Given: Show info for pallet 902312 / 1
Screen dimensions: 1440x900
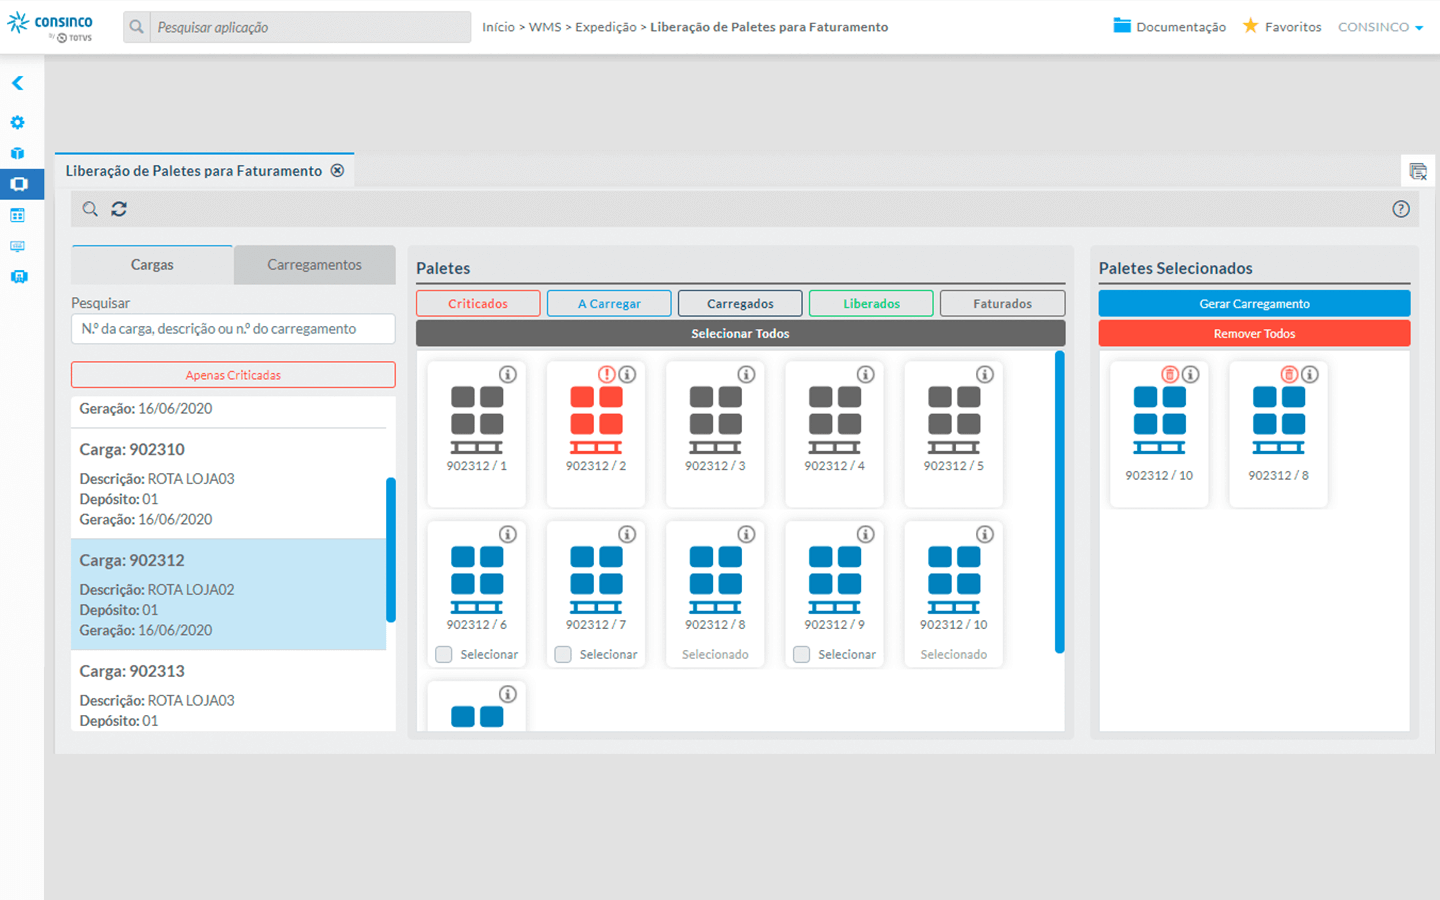Looking at the screenshot, I should click(508, 374).
